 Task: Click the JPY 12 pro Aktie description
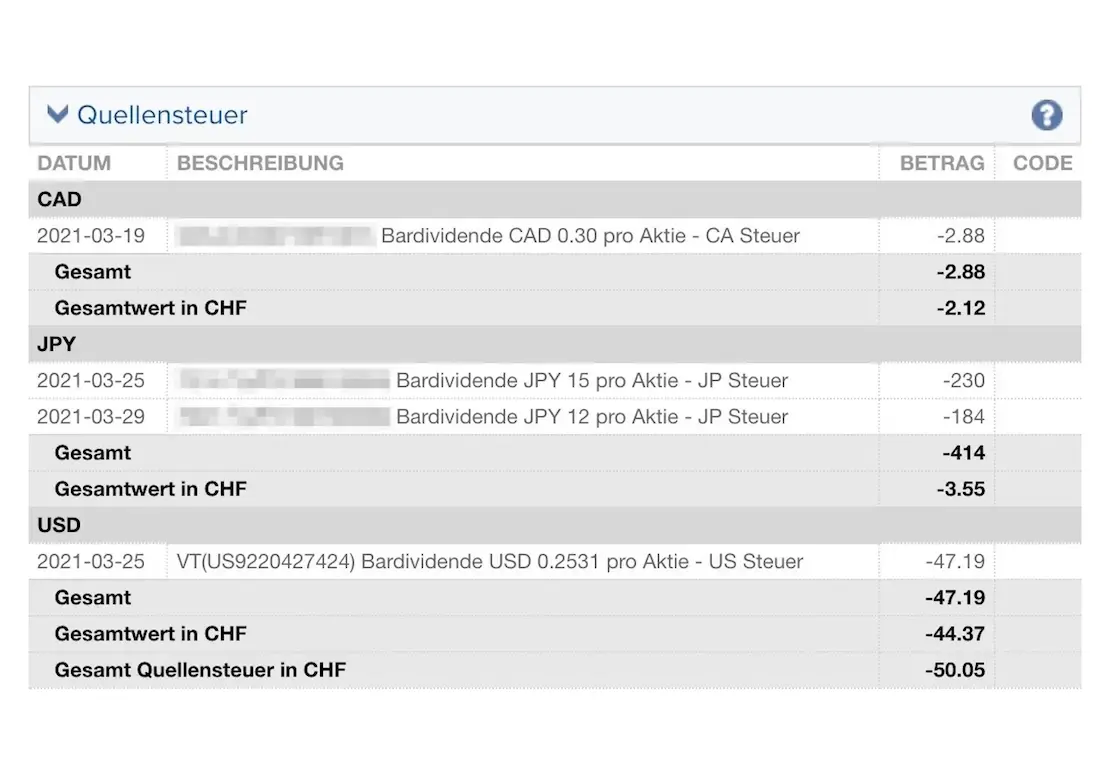(592, 417)
